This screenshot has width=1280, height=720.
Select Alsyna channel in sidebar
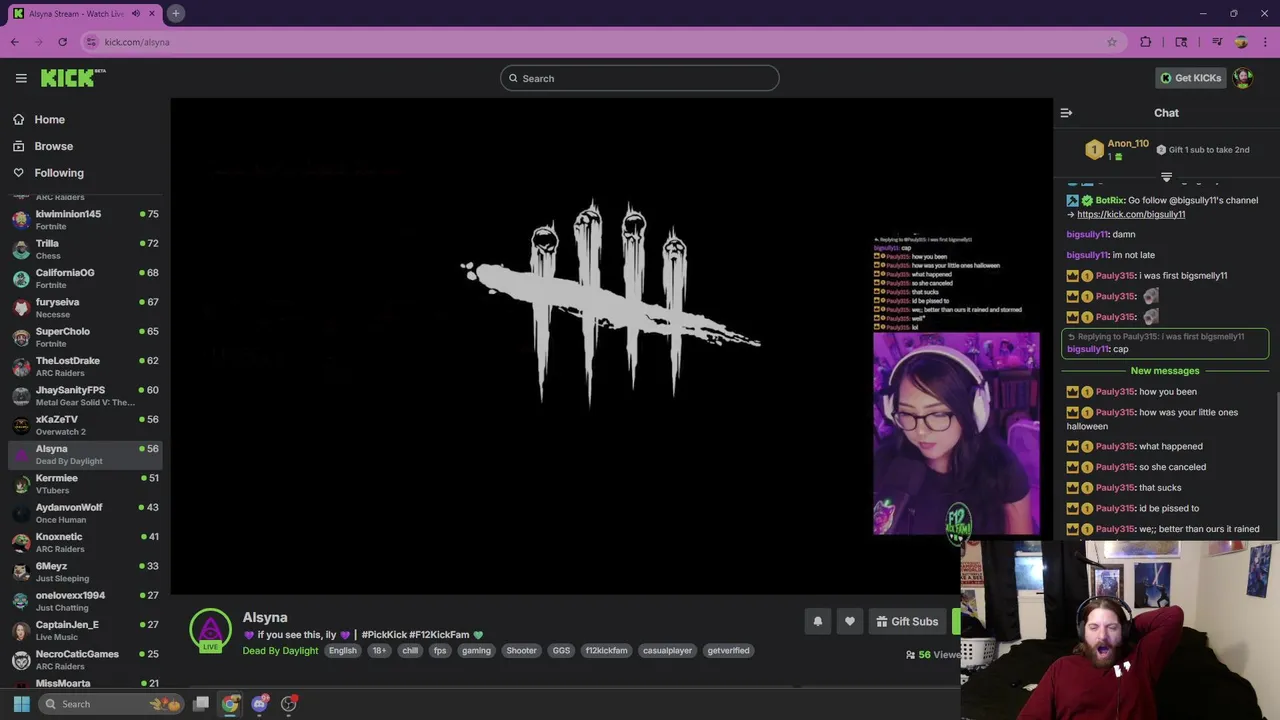click(x=85, y=454)
